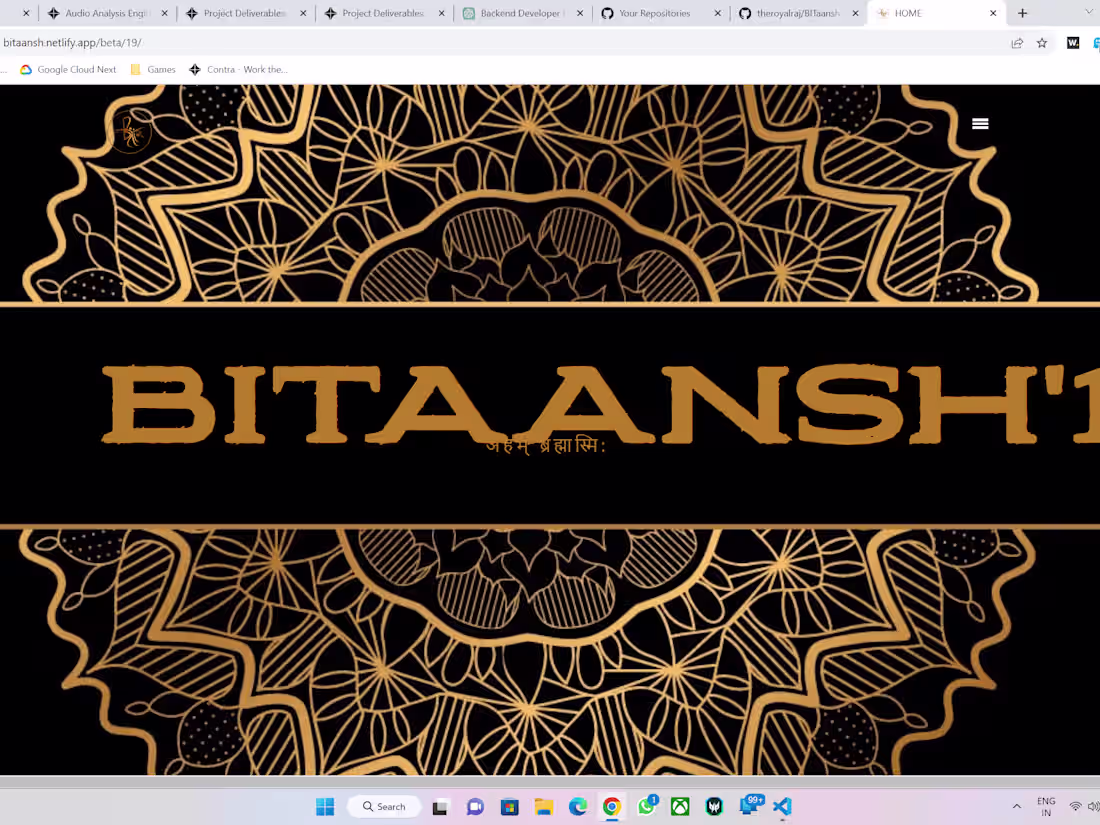Open the Workspaces extension next to address bar

[x=1072, y=43]
